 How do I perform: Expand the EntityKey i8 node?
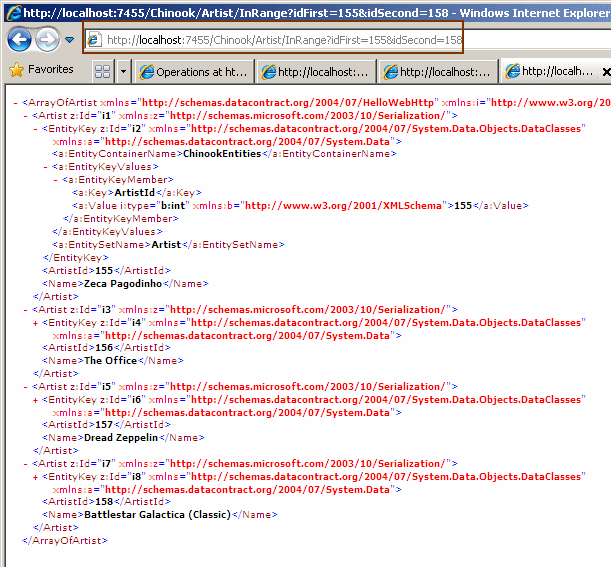[x=35, y=477]
